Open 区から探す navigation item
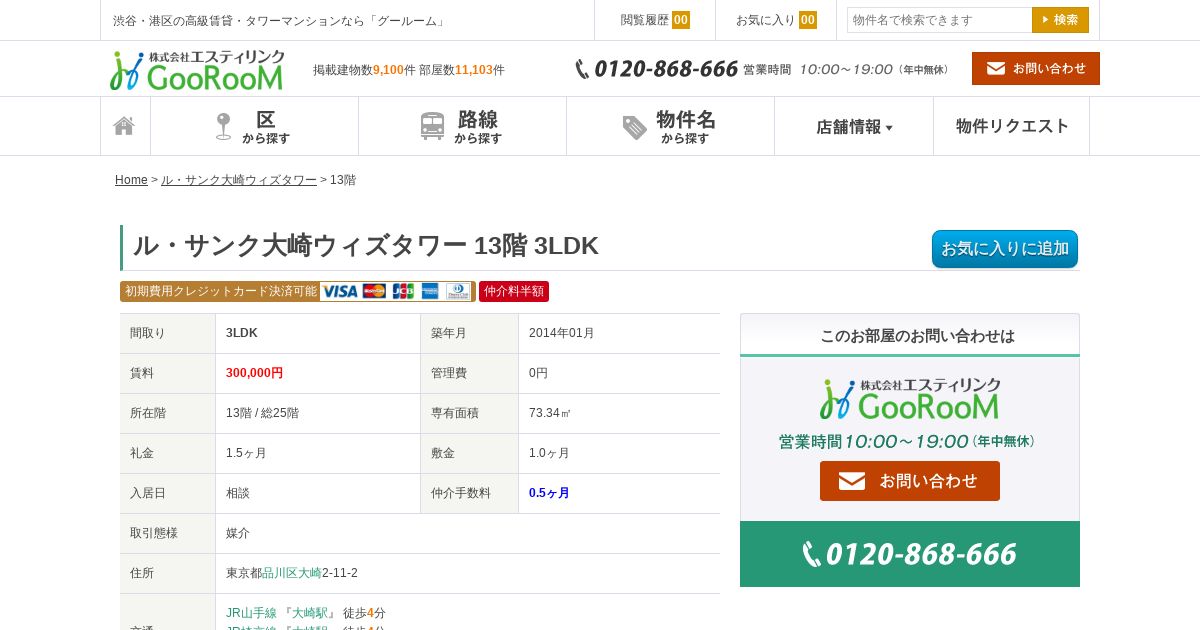 254,126
